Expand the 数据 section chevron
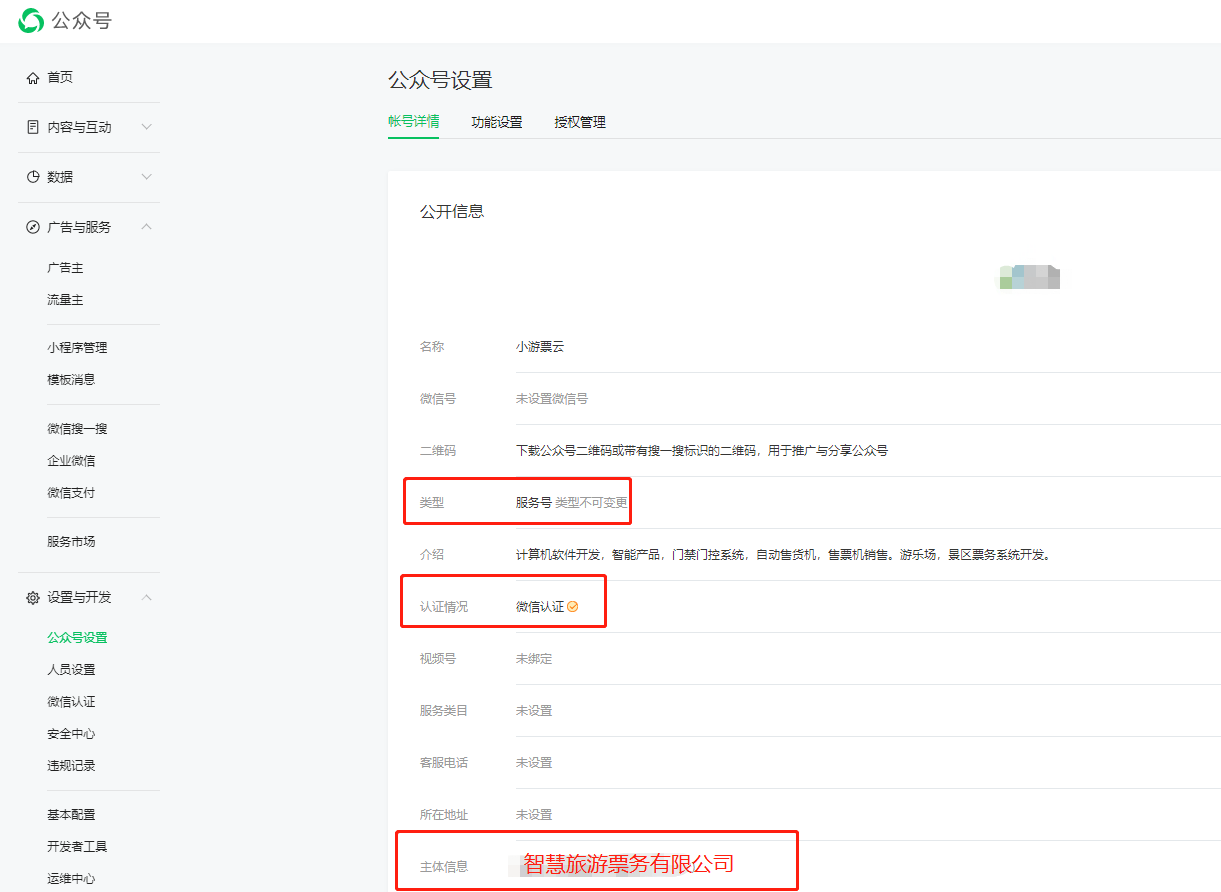 point(147,177)
